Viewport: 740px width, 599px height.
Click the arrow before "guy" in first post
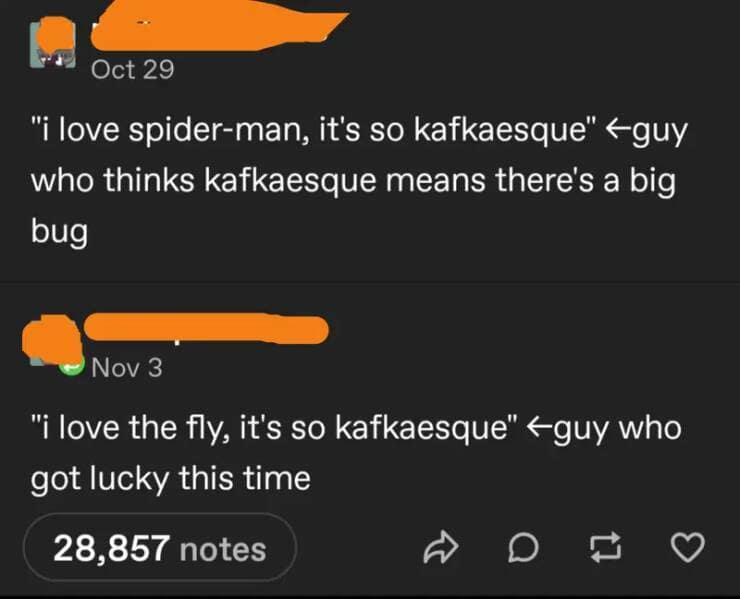[x=618, y=130]
